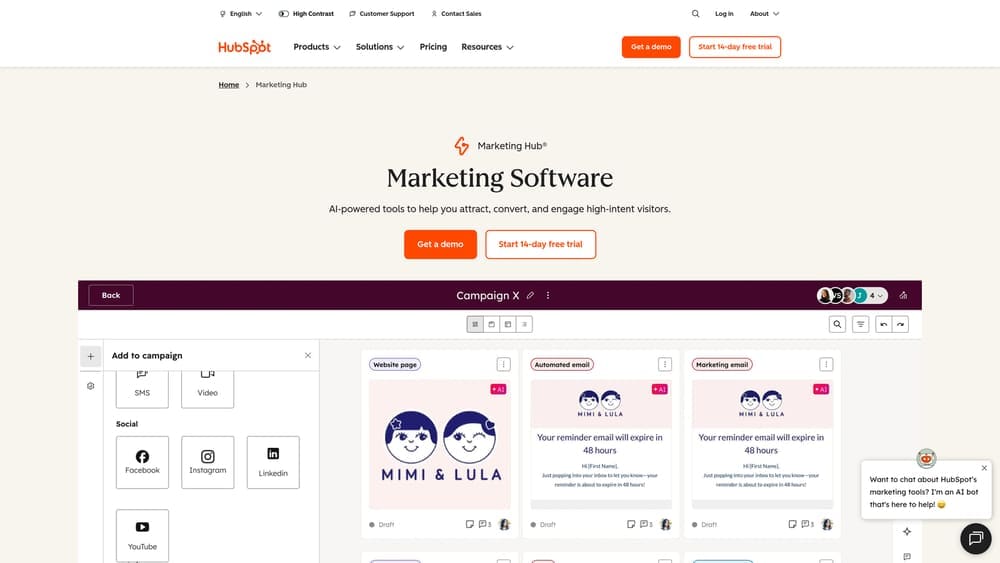The image size is (1000, 563).
Task: Click the AI sparkle icon at right edge
Action: (907, 532)
